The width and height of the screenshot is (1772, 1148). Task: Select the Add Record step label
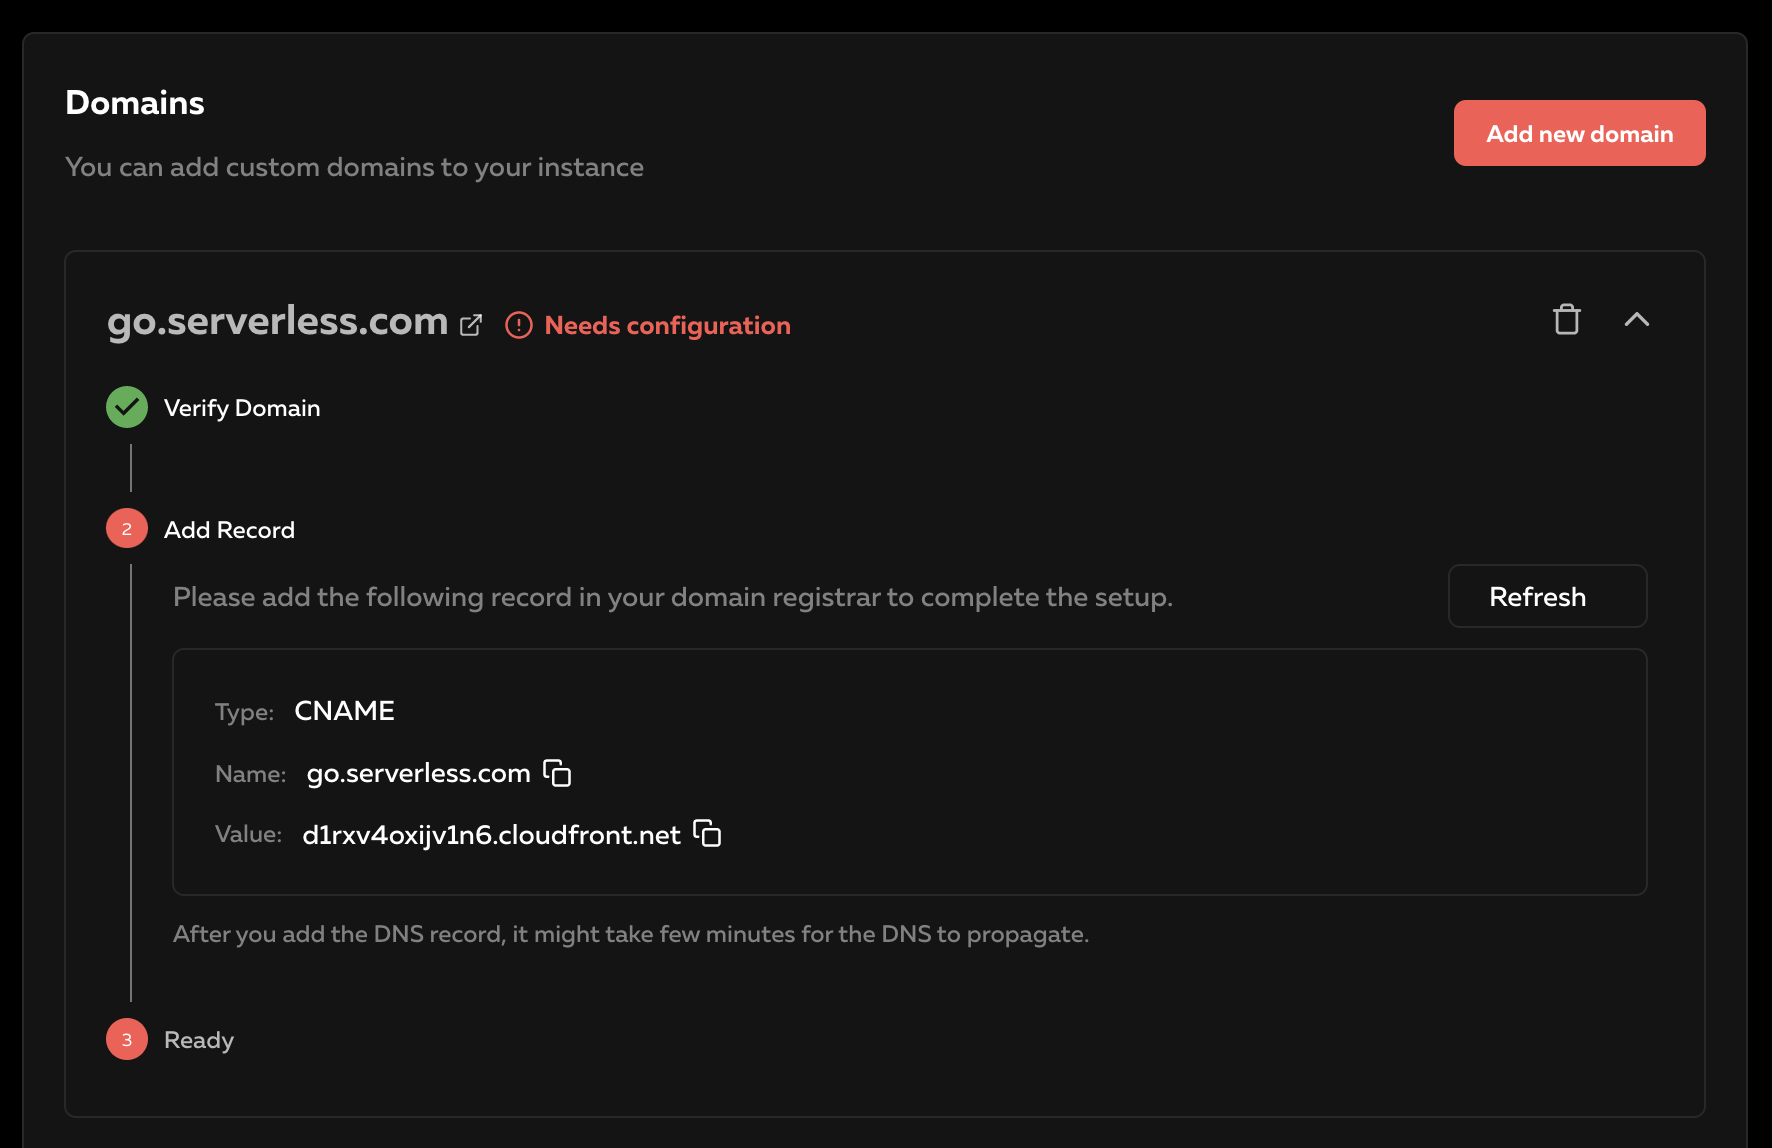pos(229,530)
